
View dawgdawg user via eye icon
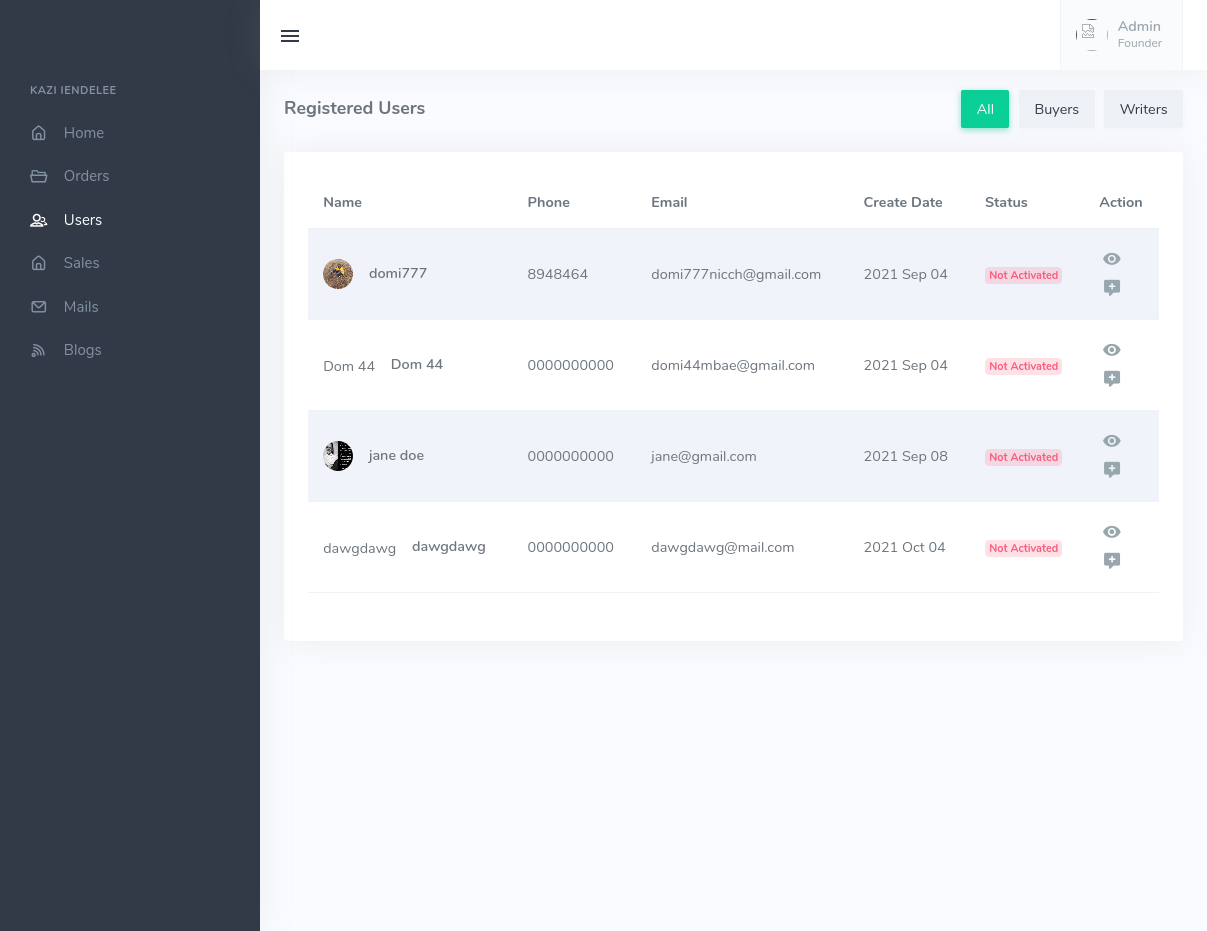[1111, 532]
